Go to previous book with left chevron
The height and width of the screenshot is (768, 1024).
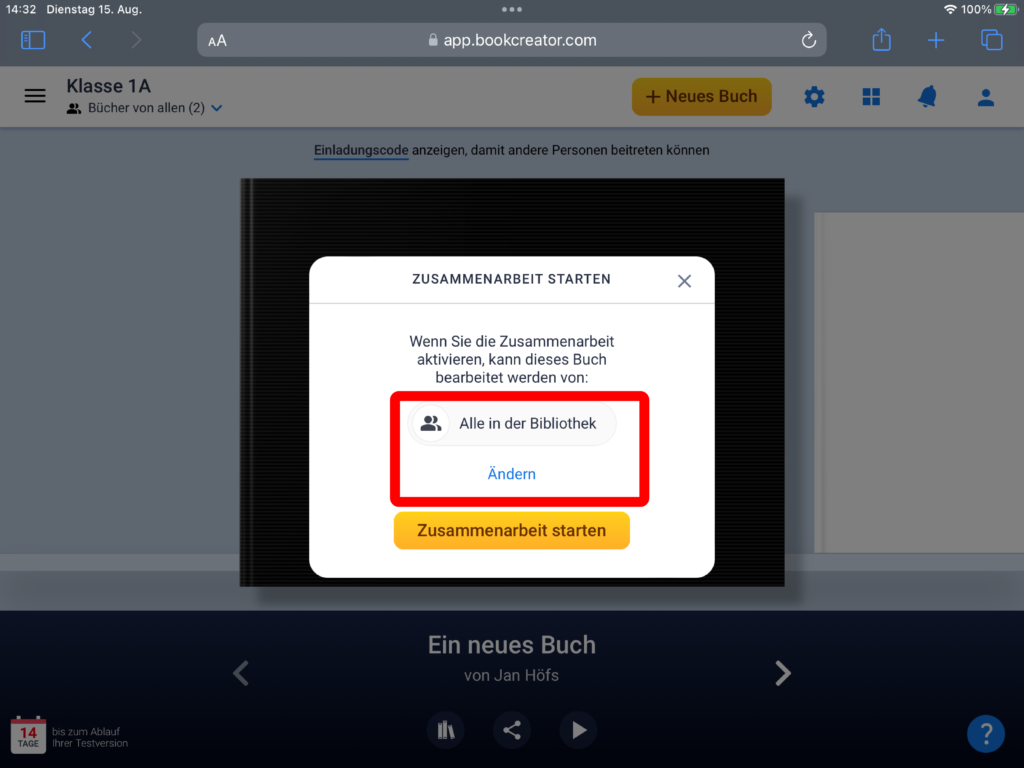pyautogui.click(x=241, y=673)
